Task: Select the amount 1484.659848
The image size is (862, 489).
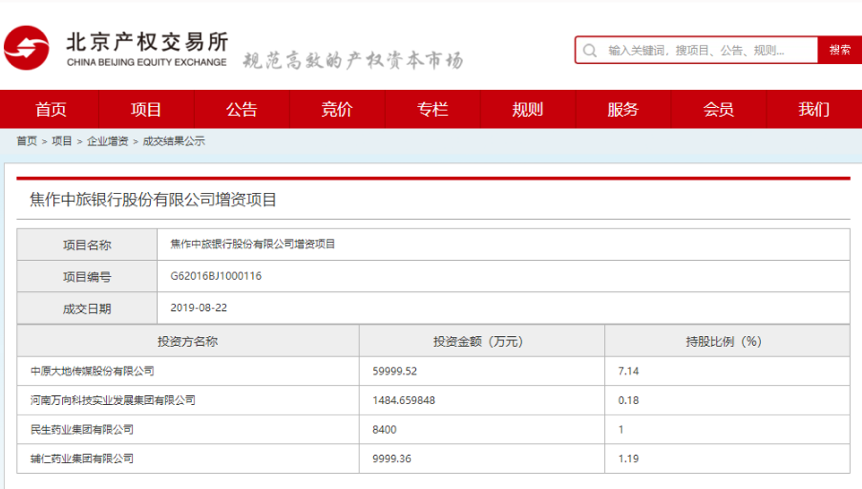Action: [x=404, y=400]
